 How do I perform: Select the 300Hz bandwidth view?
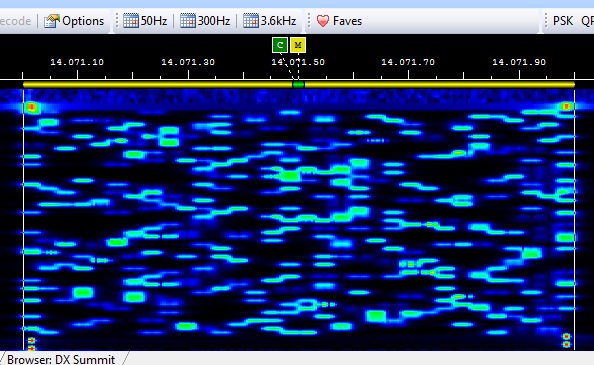click(205, 21)
